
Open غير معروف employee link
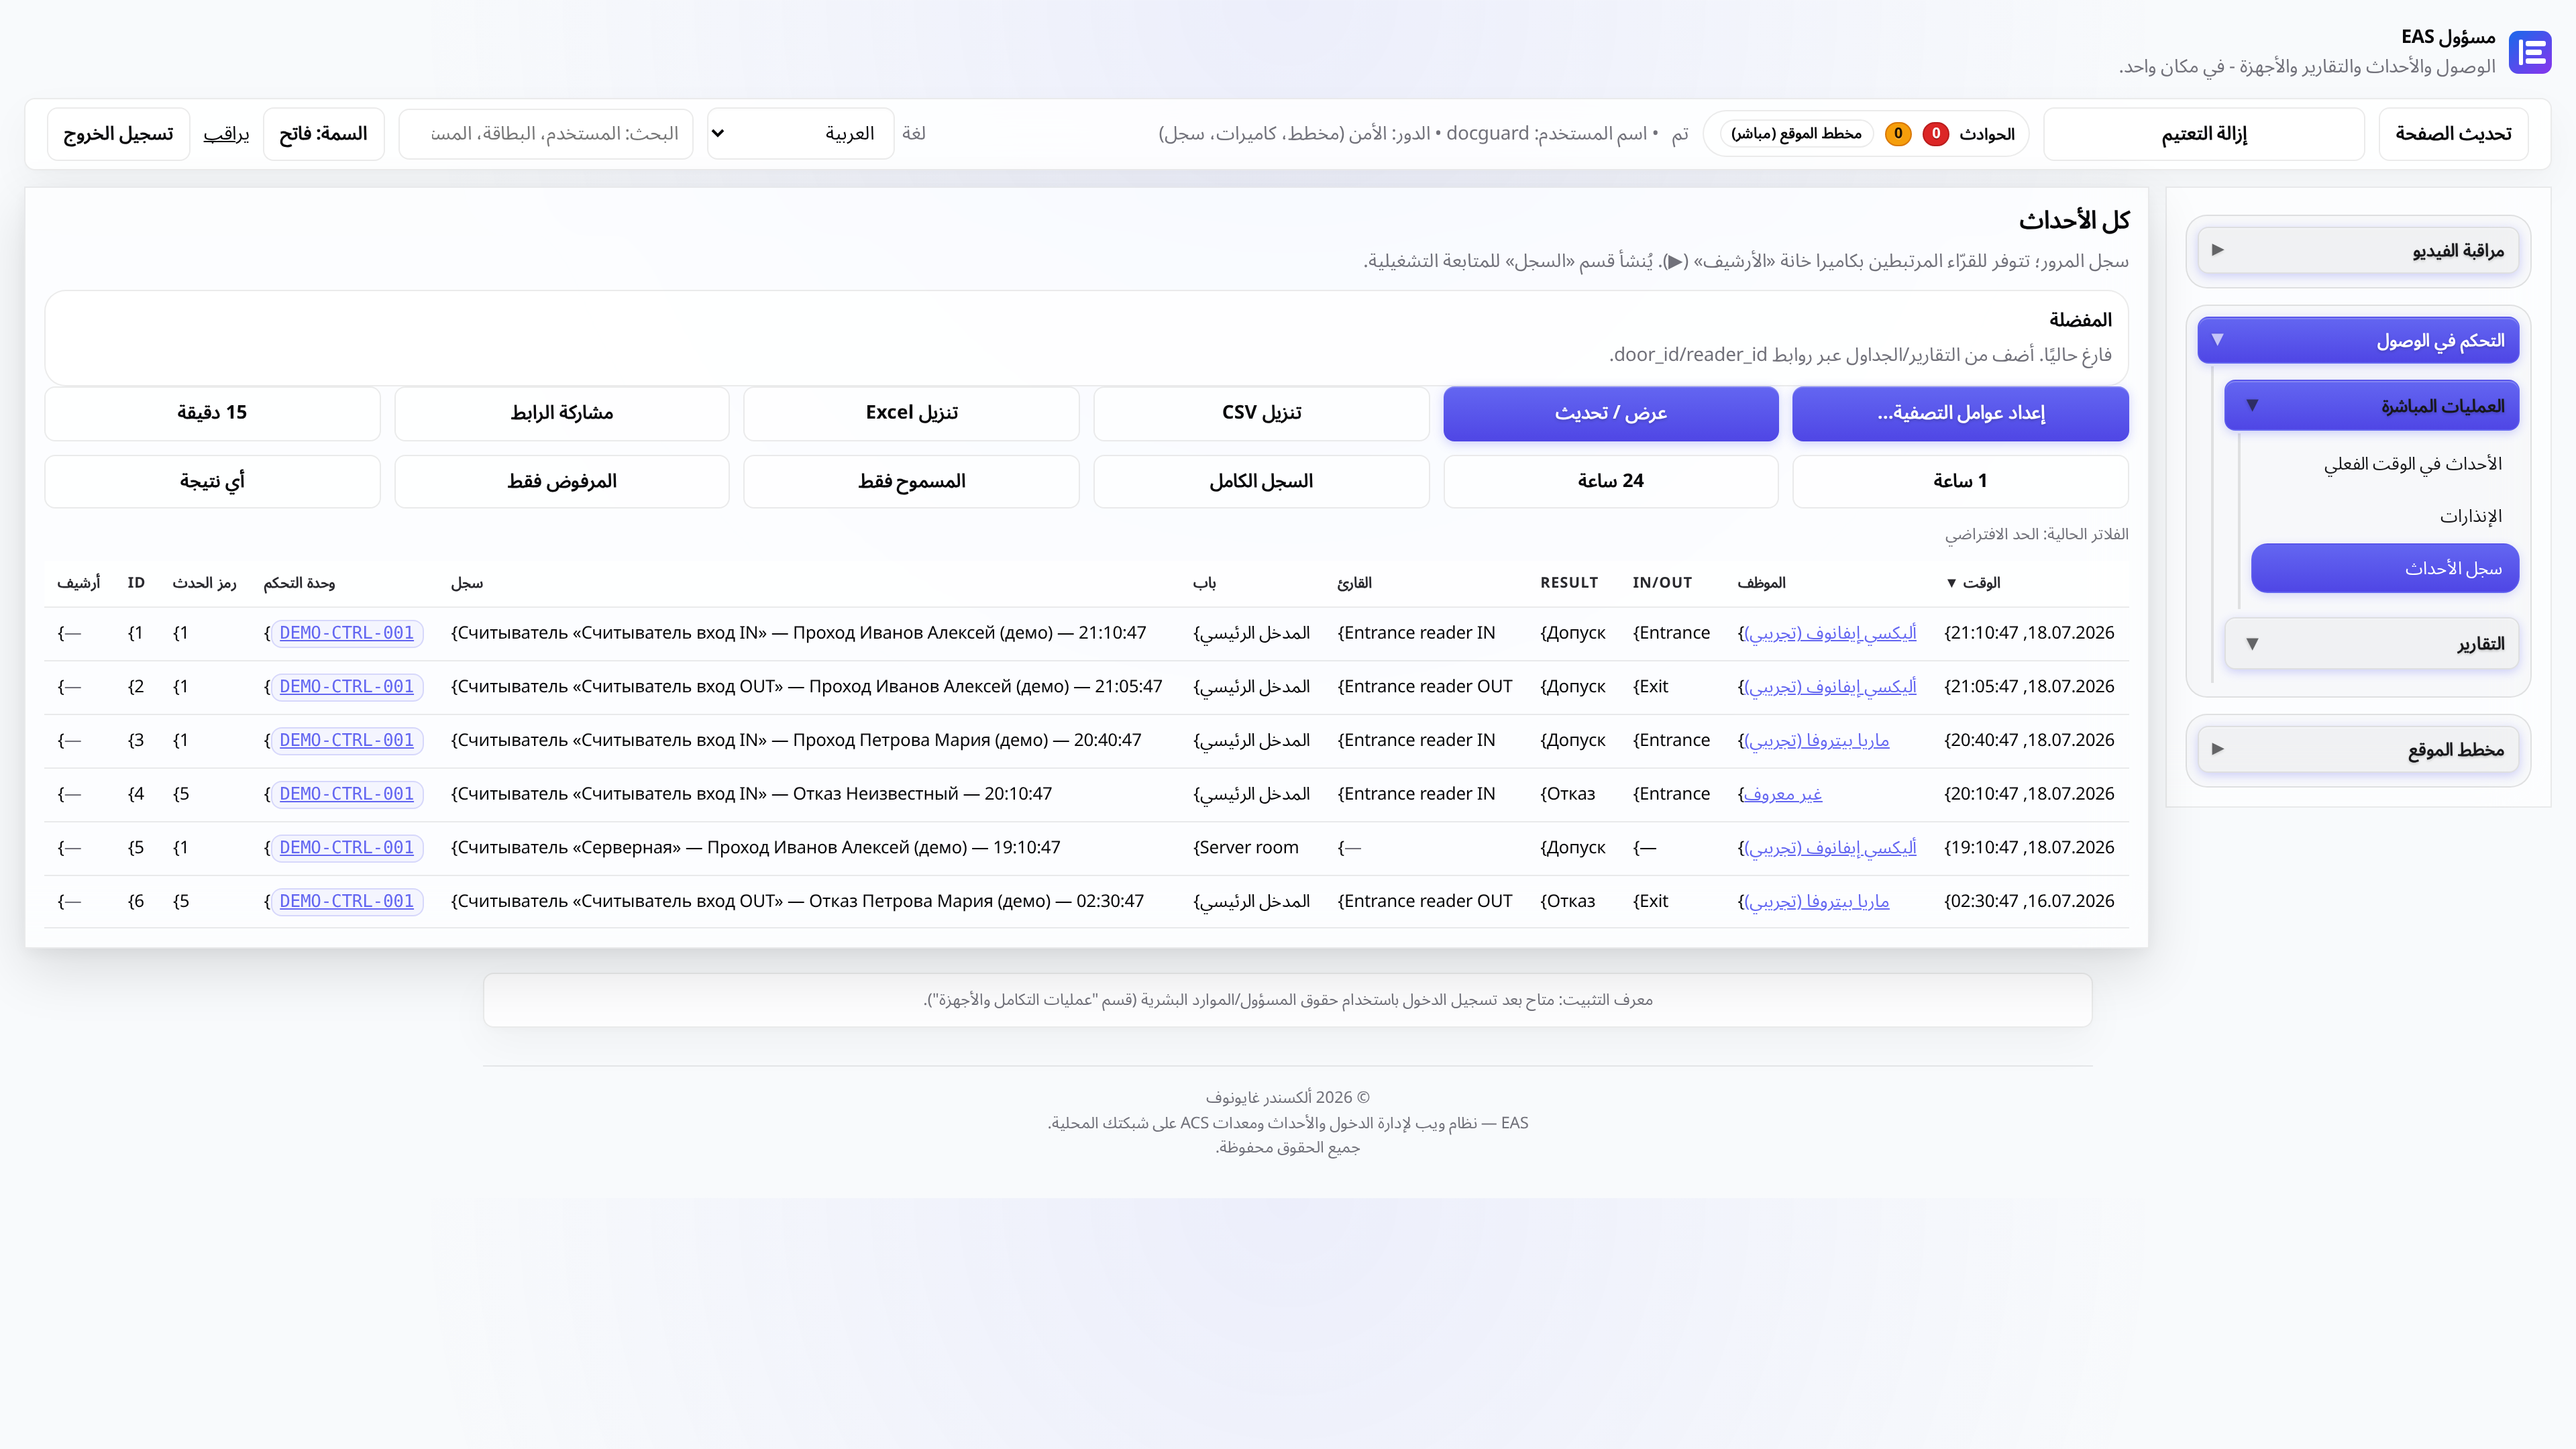point(1783,794)
